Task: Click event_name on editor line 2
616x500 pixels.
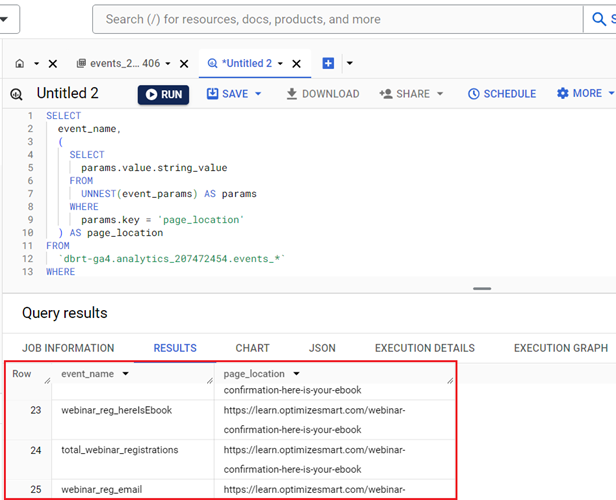Action: coord(86,129)
